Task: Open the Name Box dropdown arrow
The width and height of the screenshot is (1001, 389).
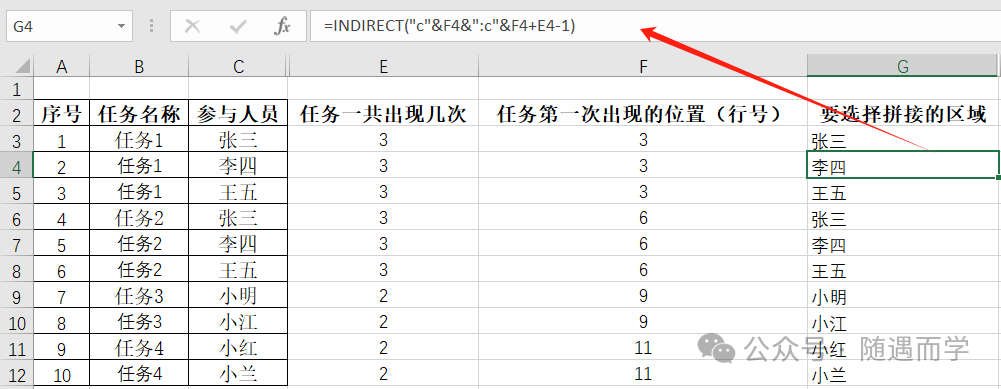Action: (121, 26)
